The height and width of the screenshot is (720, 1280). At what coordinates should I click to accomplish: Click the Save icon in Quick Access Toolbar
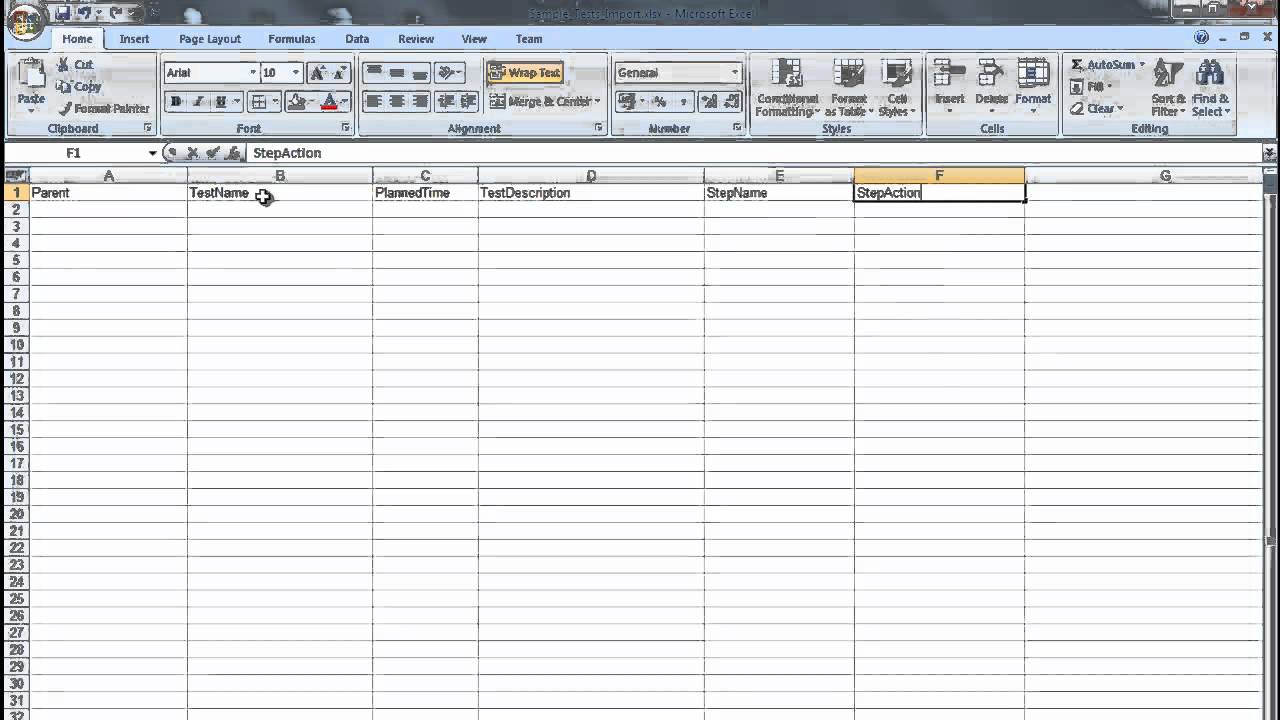tap(62, 13)
